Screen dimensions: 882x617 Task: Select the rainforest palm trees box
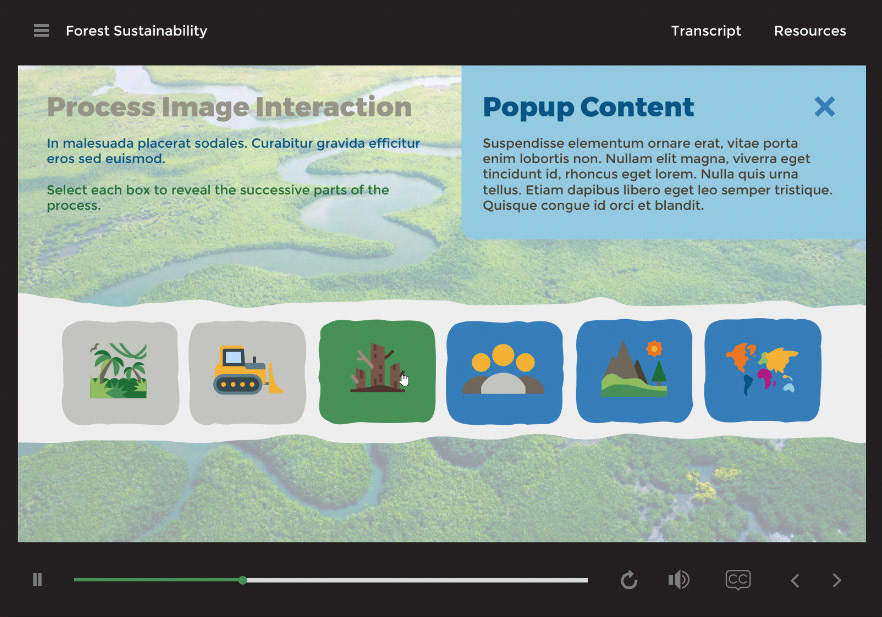click(x=120, y=372)
